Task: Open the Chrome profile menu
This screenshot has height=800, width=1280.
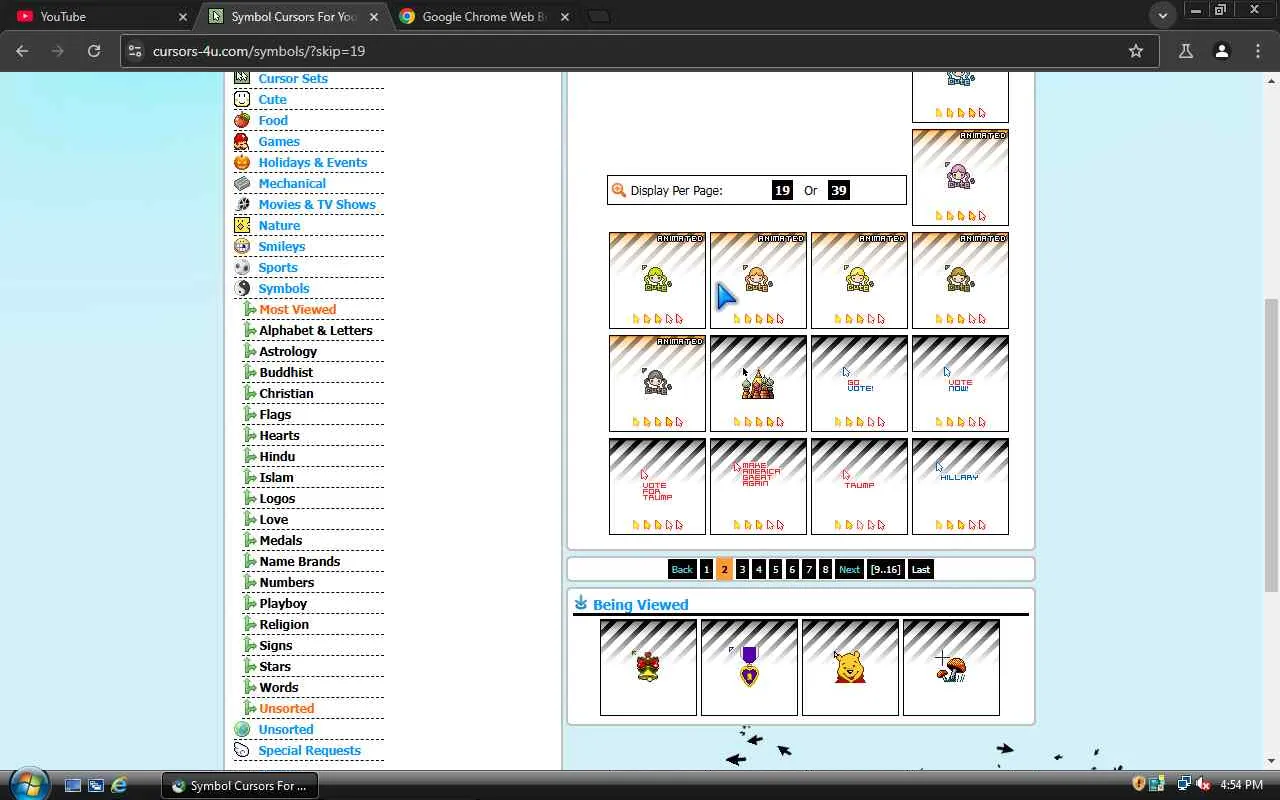Action: (x=1221, y=51)
